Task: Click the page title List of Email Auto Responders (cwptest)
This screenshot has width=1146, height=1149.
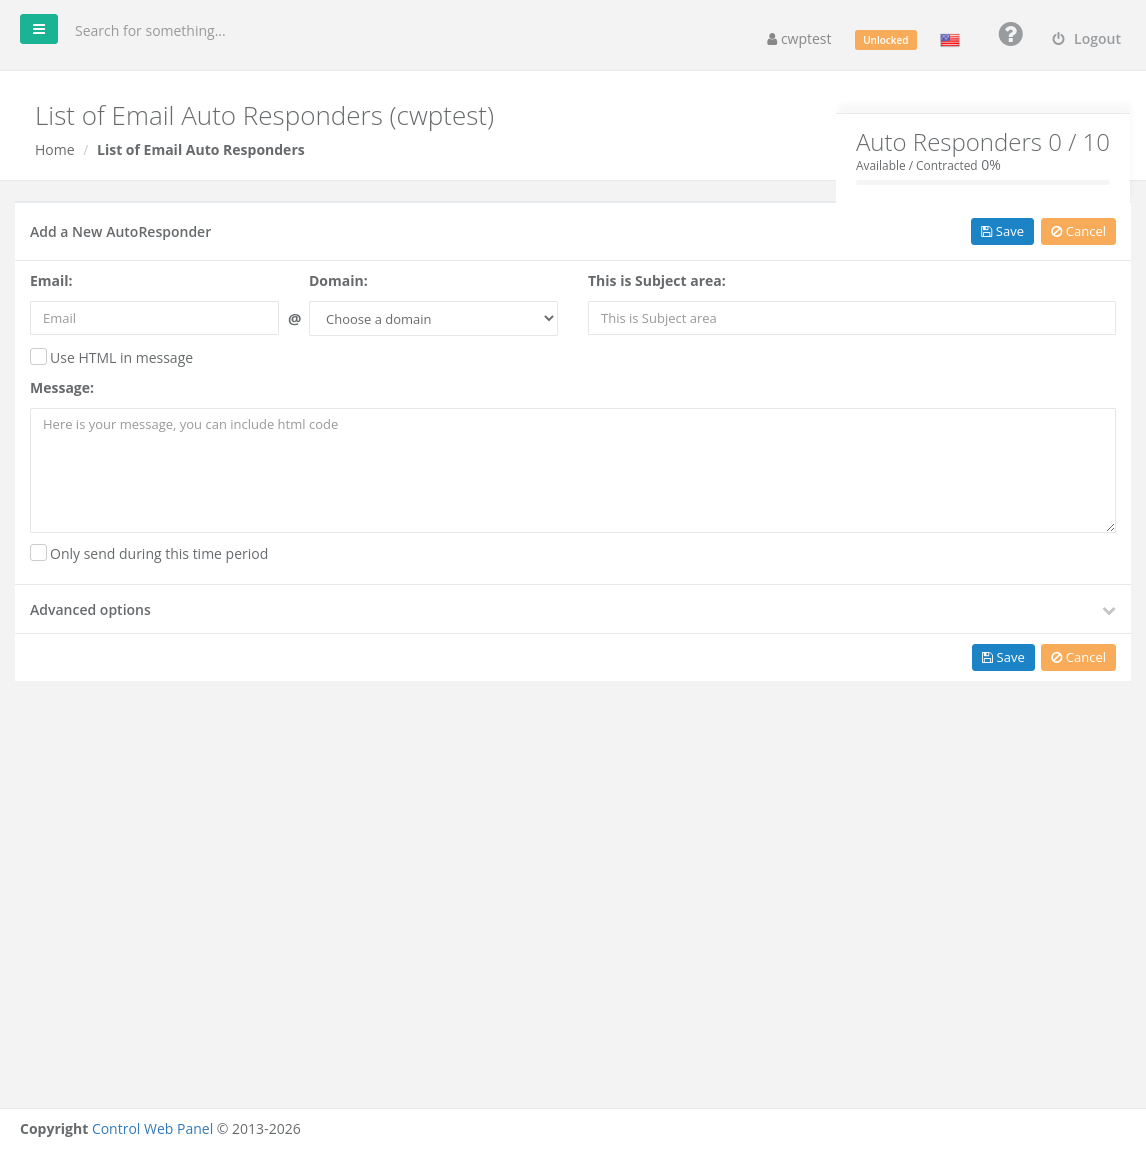Action: pos(265,116)
